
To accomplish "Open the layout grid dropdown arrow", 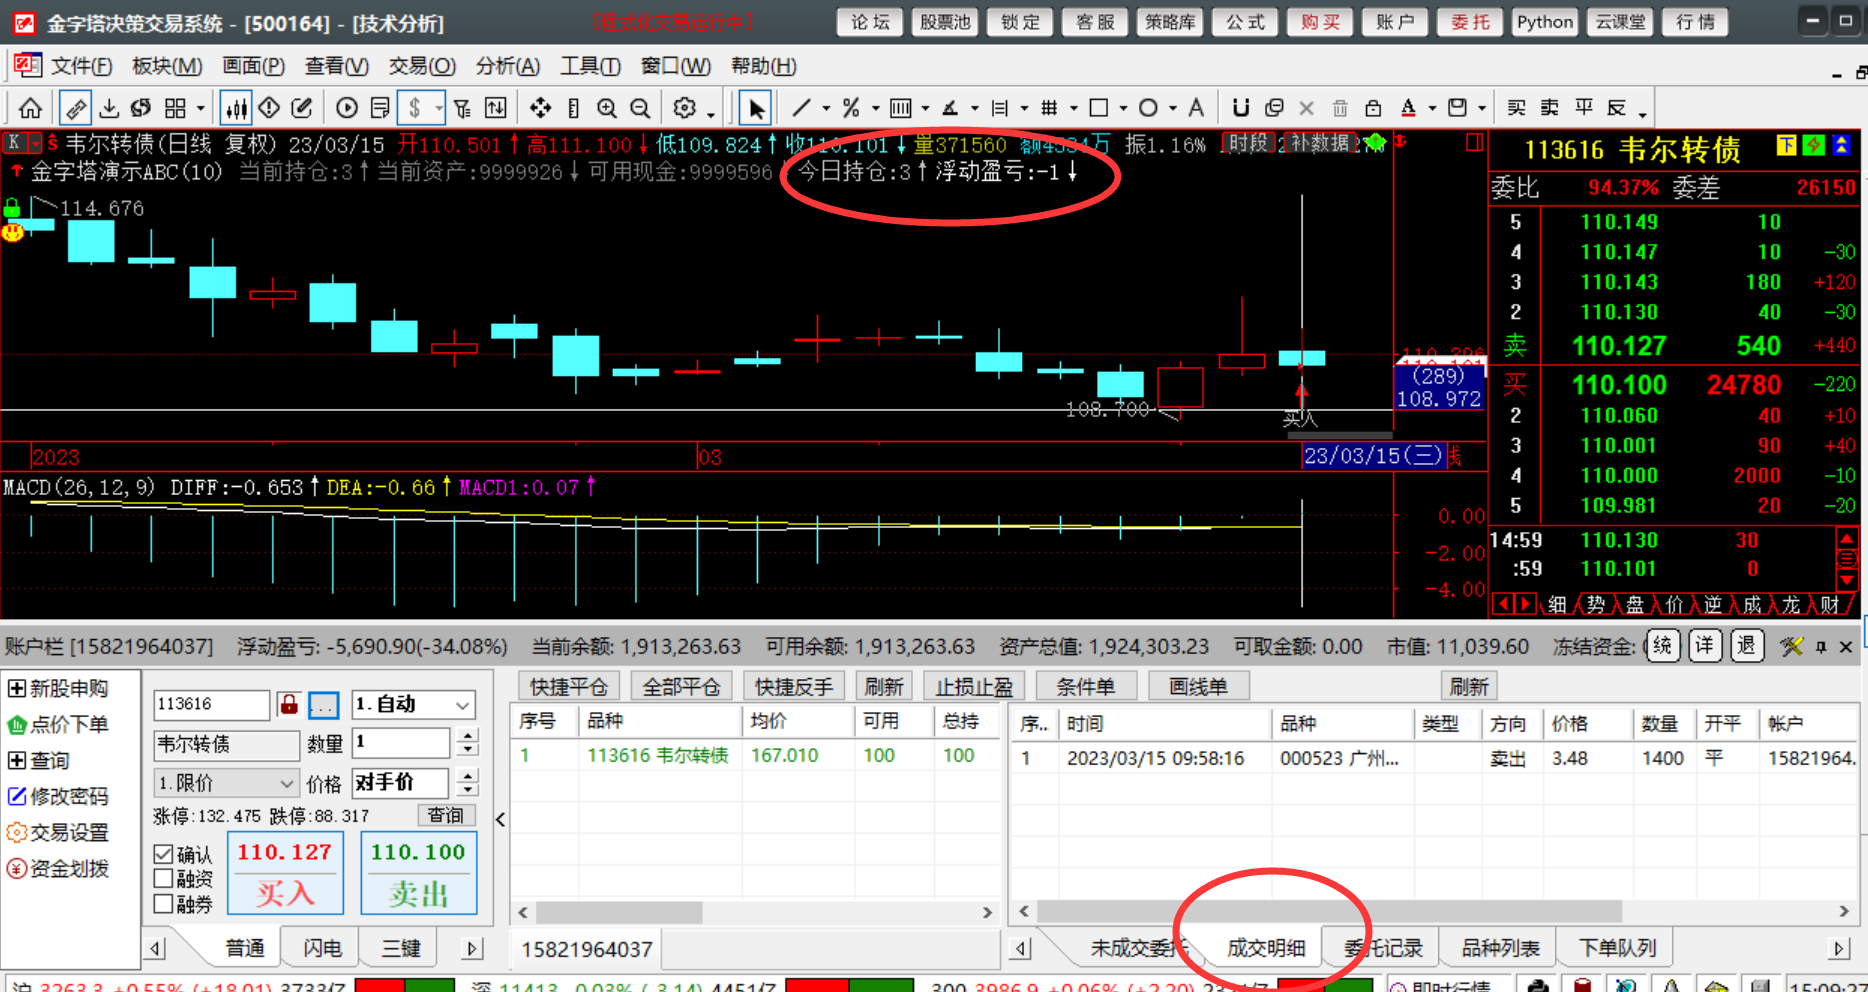I will (x=200, y=108).
